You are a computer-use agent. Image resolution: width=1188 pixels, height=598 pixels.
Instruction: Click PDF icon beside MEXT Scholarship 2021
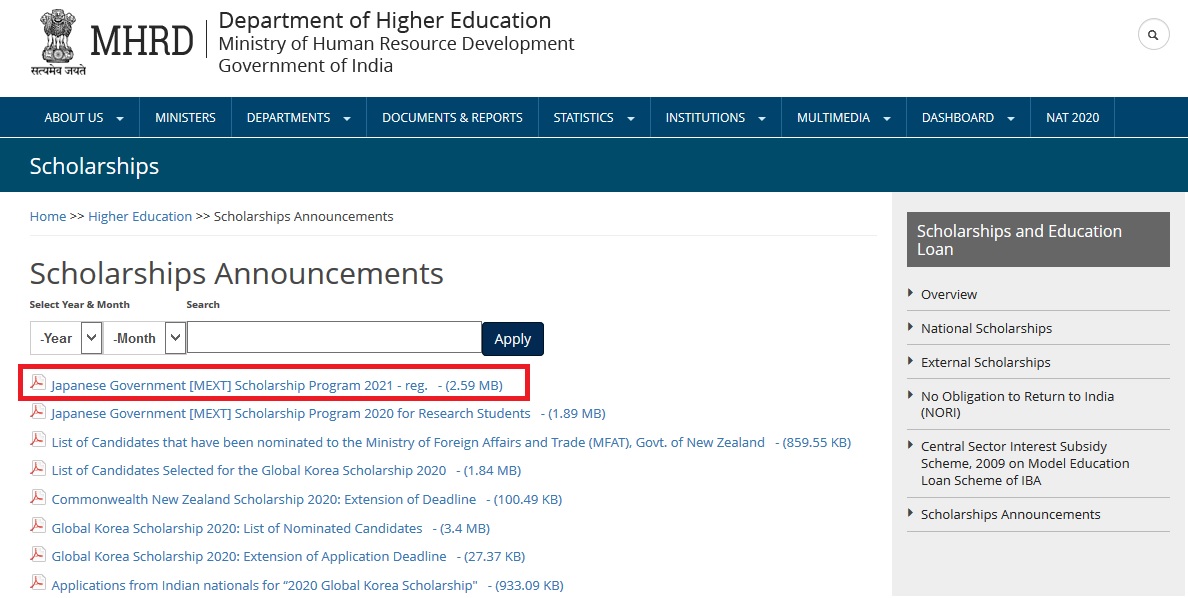(x=38, y=383)
